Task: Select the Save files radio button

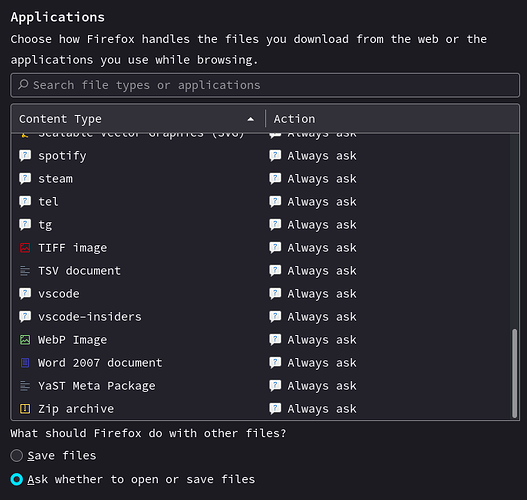Action: pos(16,456)
